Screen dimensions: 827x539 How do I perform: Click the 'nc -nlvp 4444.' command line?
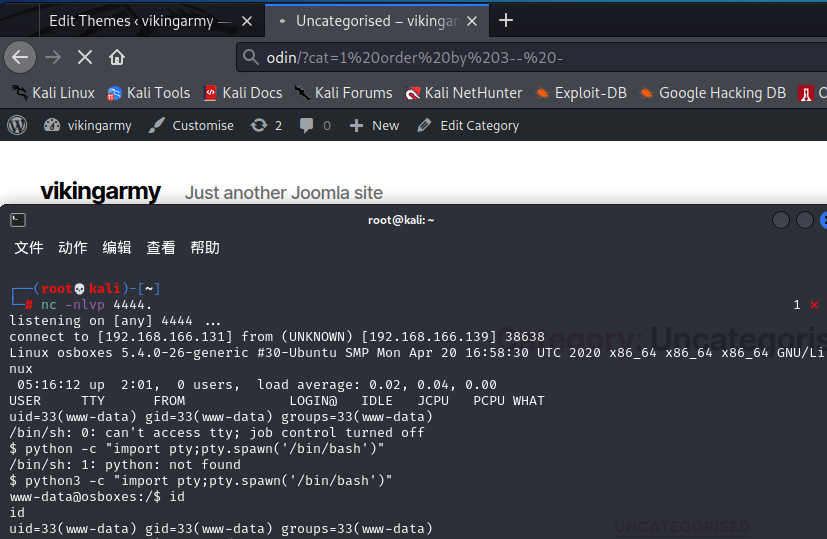(x=96, y=305)
